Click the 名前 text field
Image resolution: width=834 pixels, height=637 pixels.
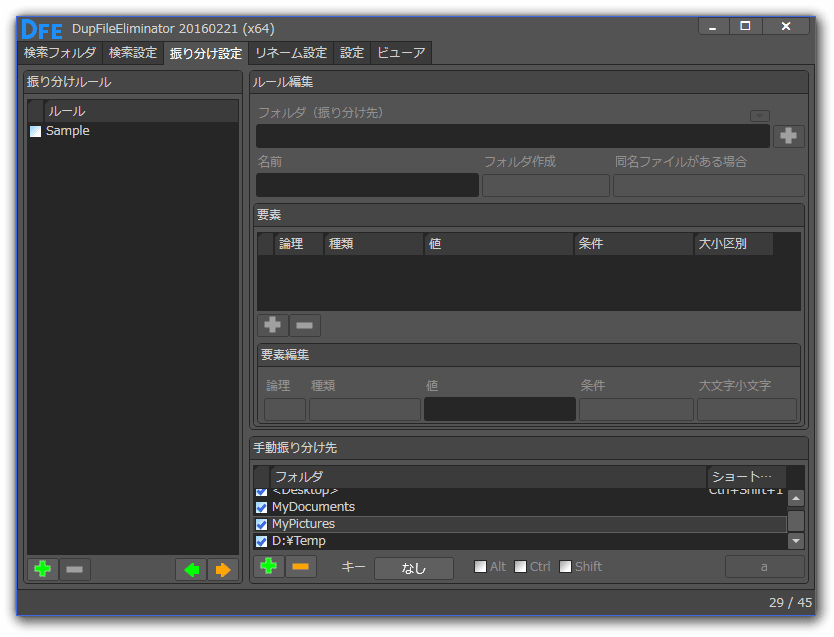click(x=368, y=185)
